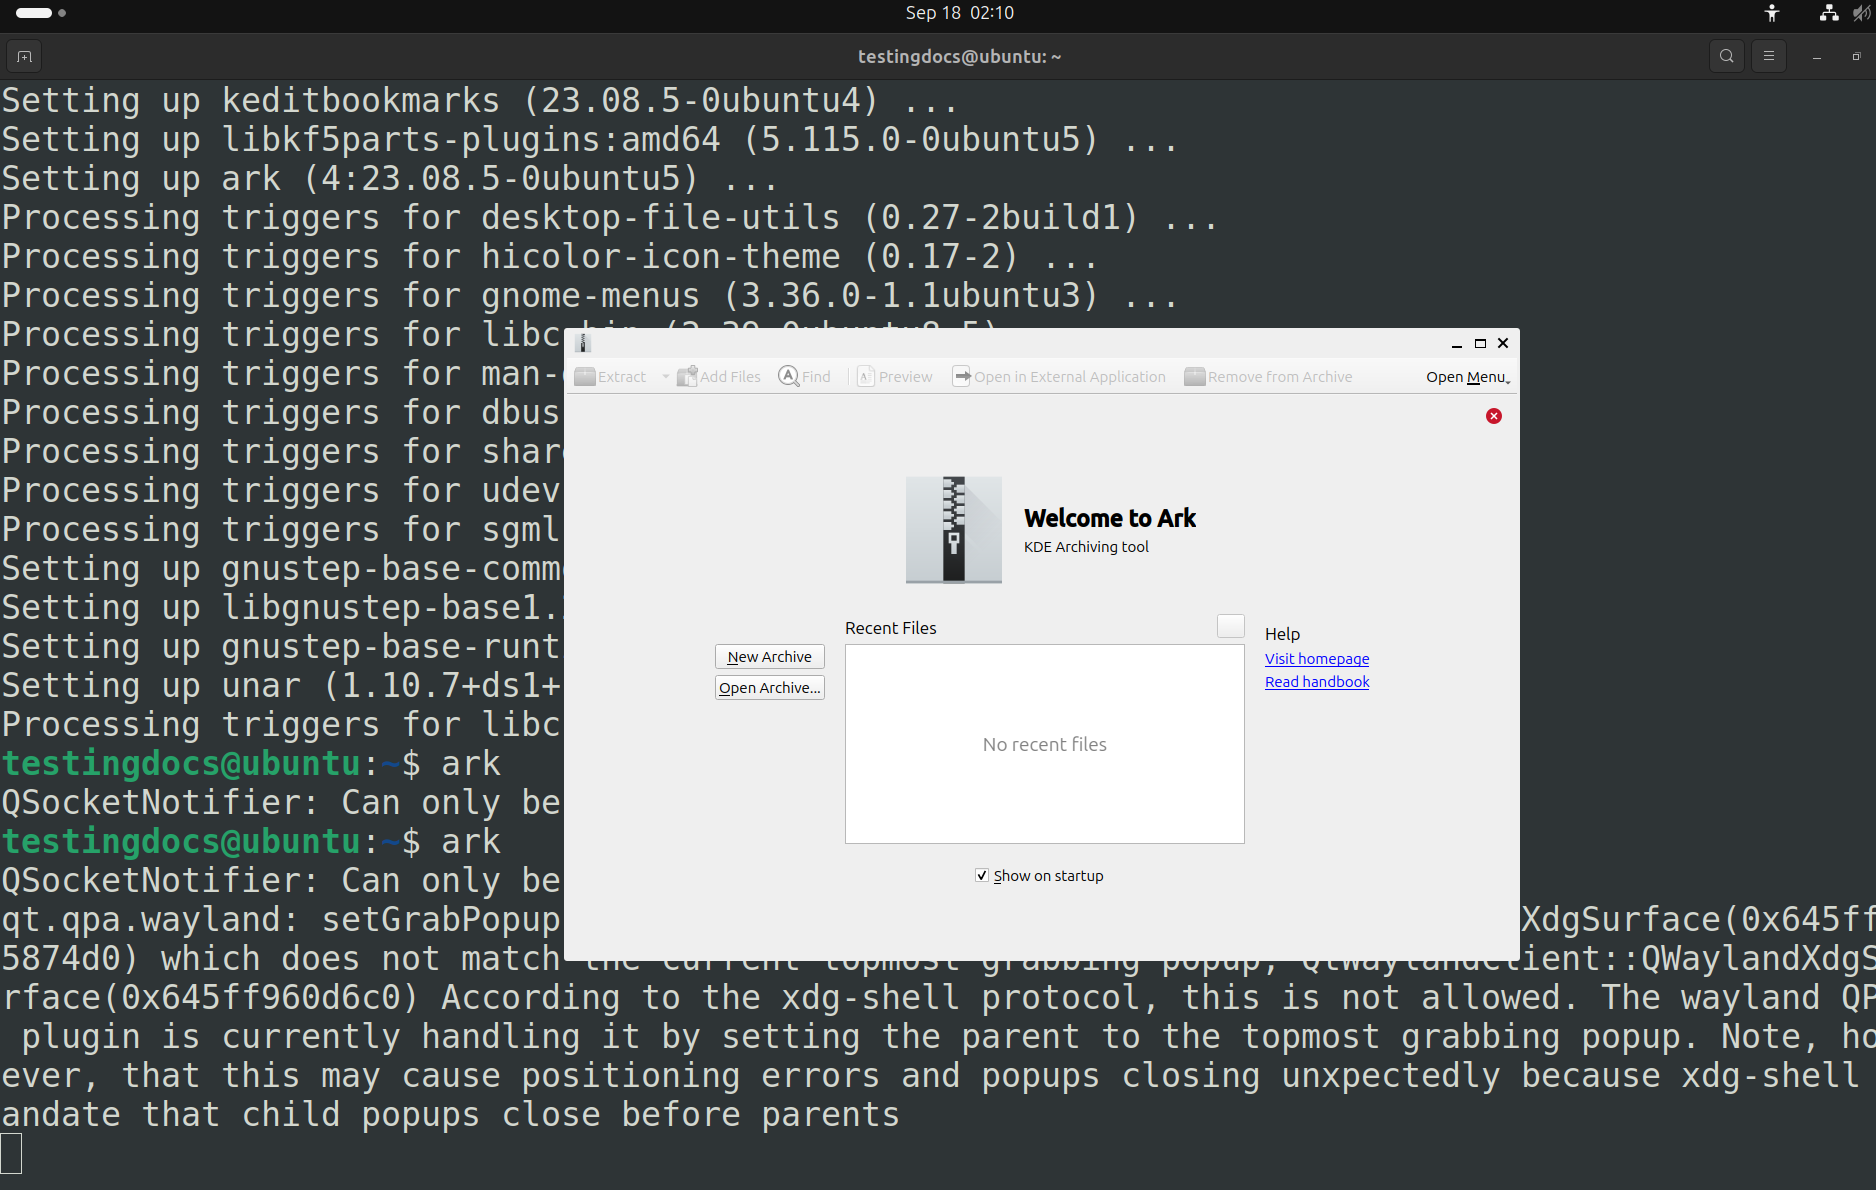Open the terminal hamburger menu

1769,57
